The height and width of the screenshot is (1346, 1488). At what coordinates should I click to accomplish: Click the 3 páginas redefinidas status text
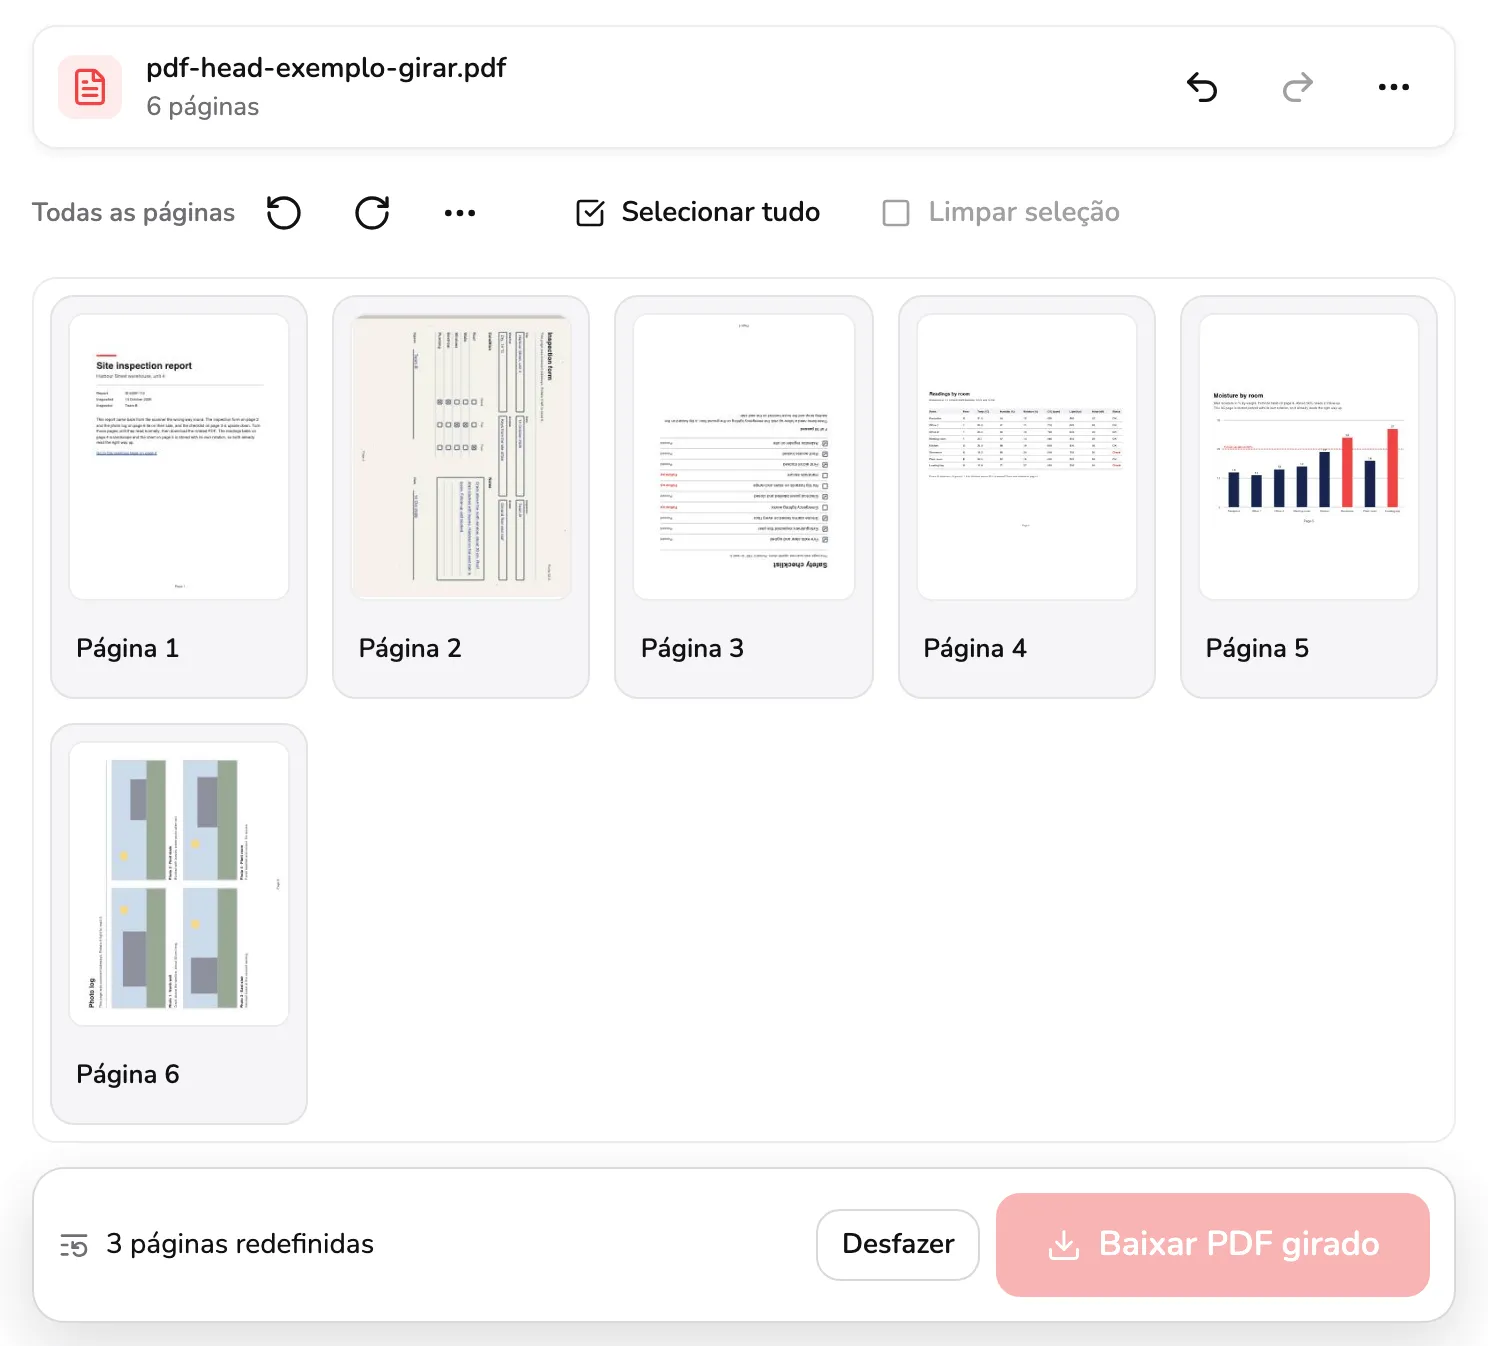(x=240, y=1244)
